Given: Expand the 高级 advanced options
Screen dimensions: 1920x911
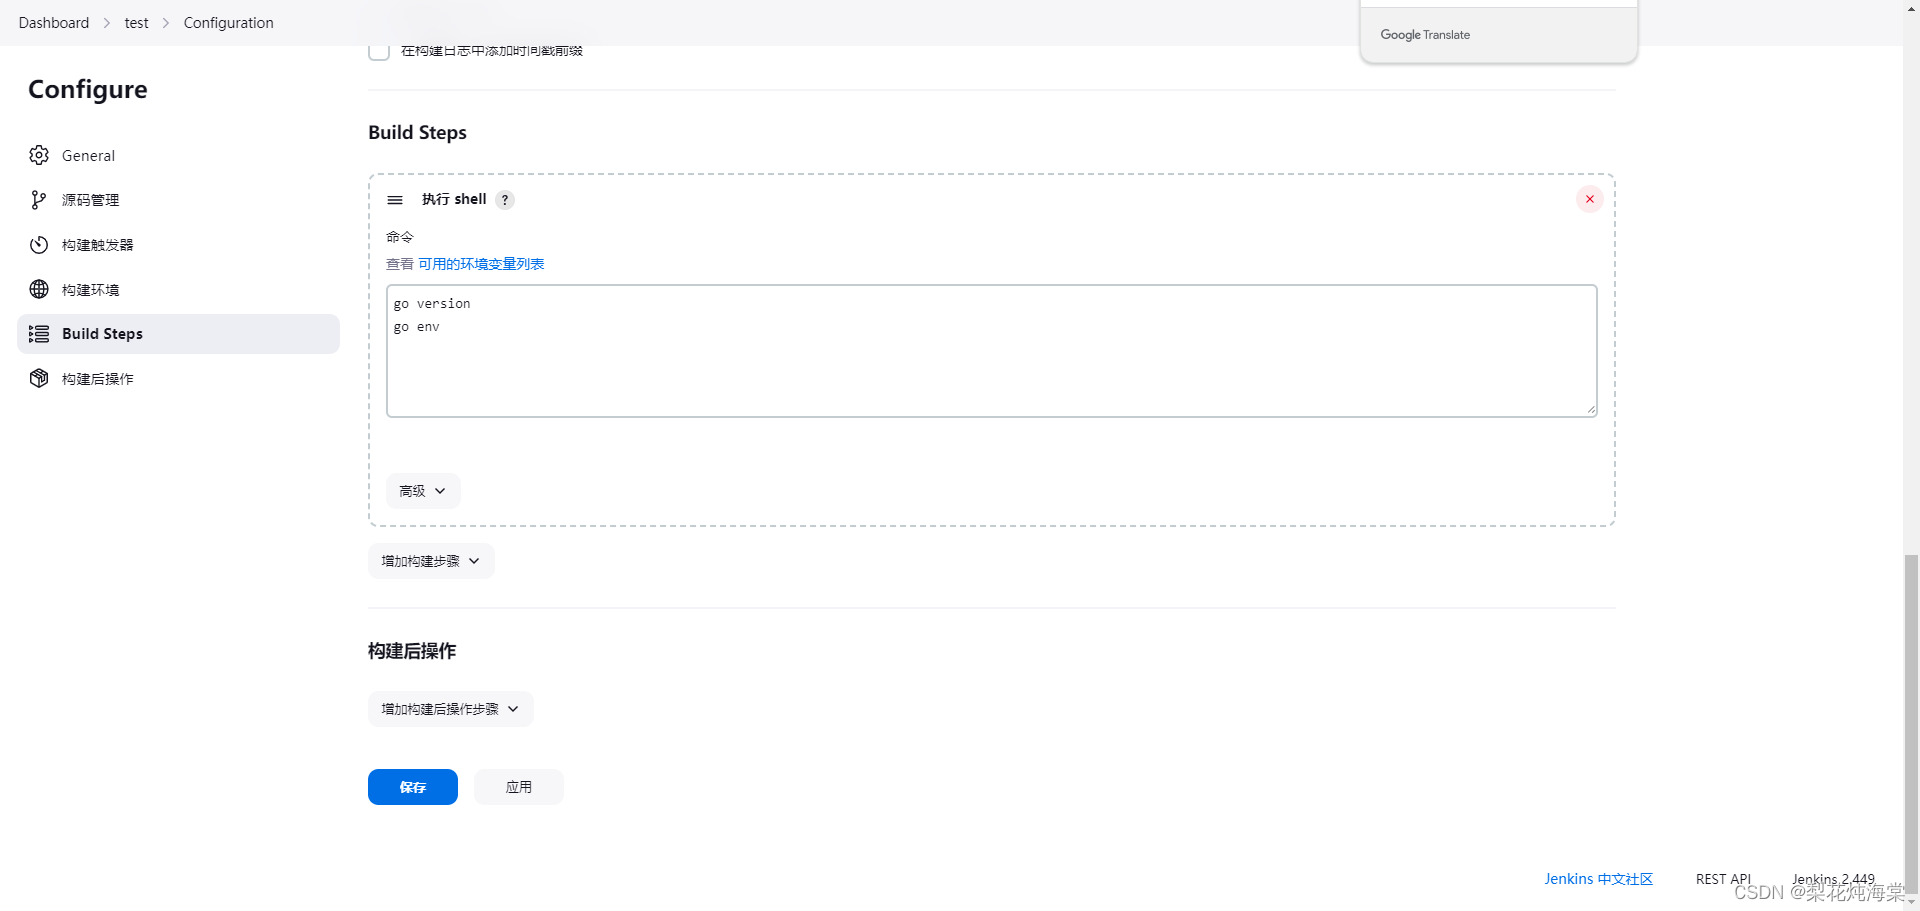Looking at the screenshot, I should [x=423, y=491].
